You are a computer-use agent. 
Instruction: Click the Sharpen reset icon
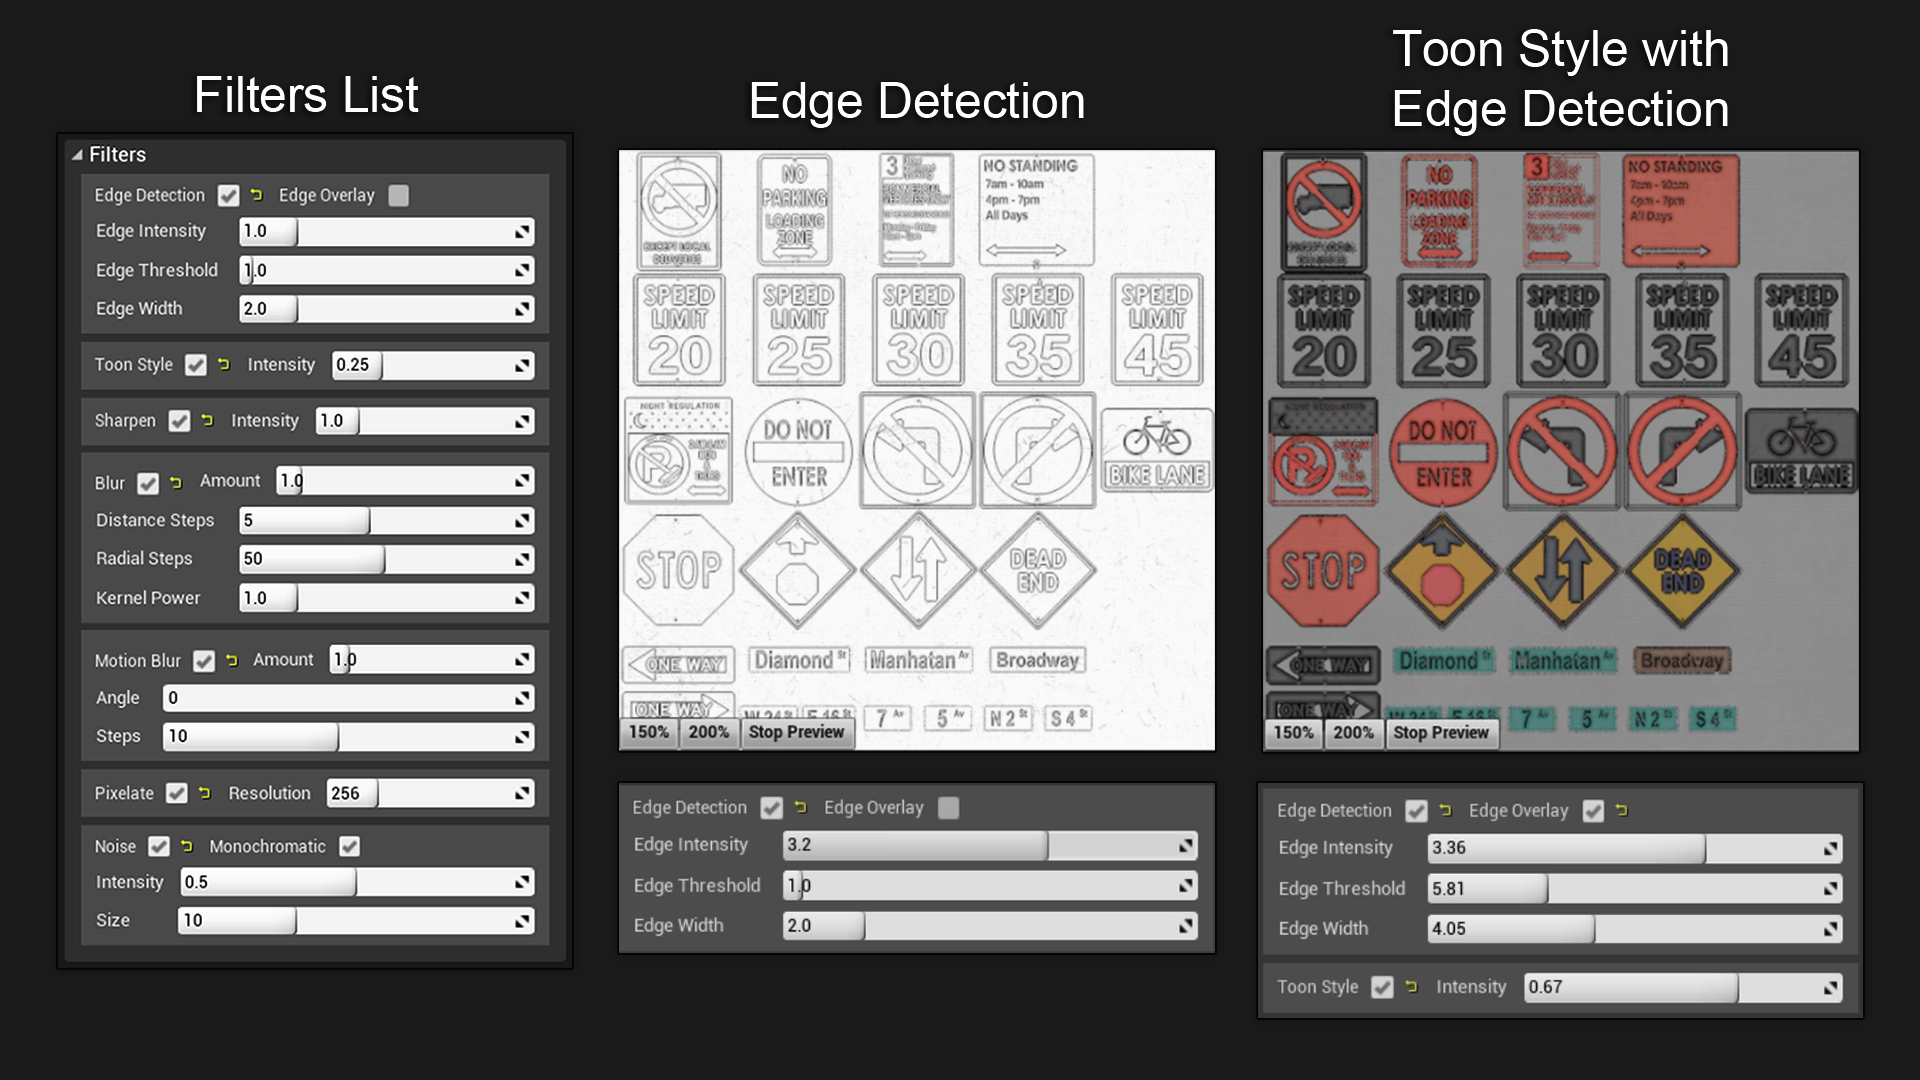pos(204,421)
